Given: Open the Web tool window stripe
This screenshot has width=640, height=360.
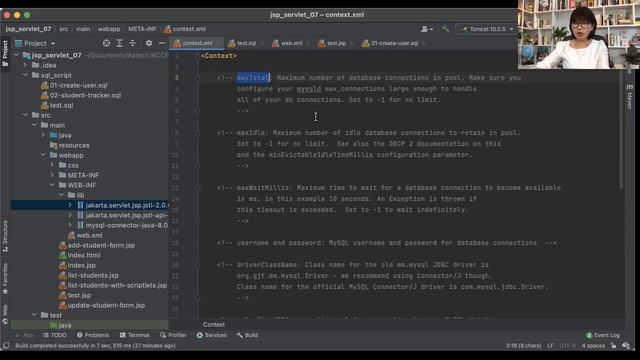Looking at the screenshot, I should [5, 314].
